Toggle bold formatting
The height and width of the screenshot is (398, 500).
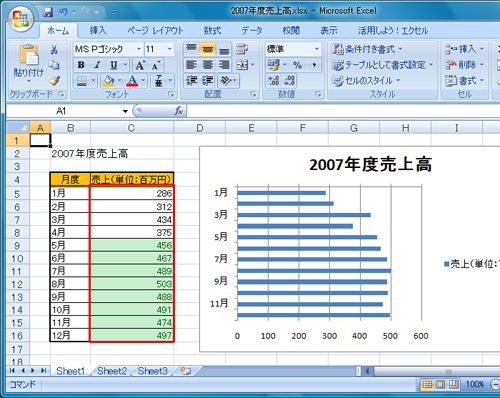coord(81,65)
